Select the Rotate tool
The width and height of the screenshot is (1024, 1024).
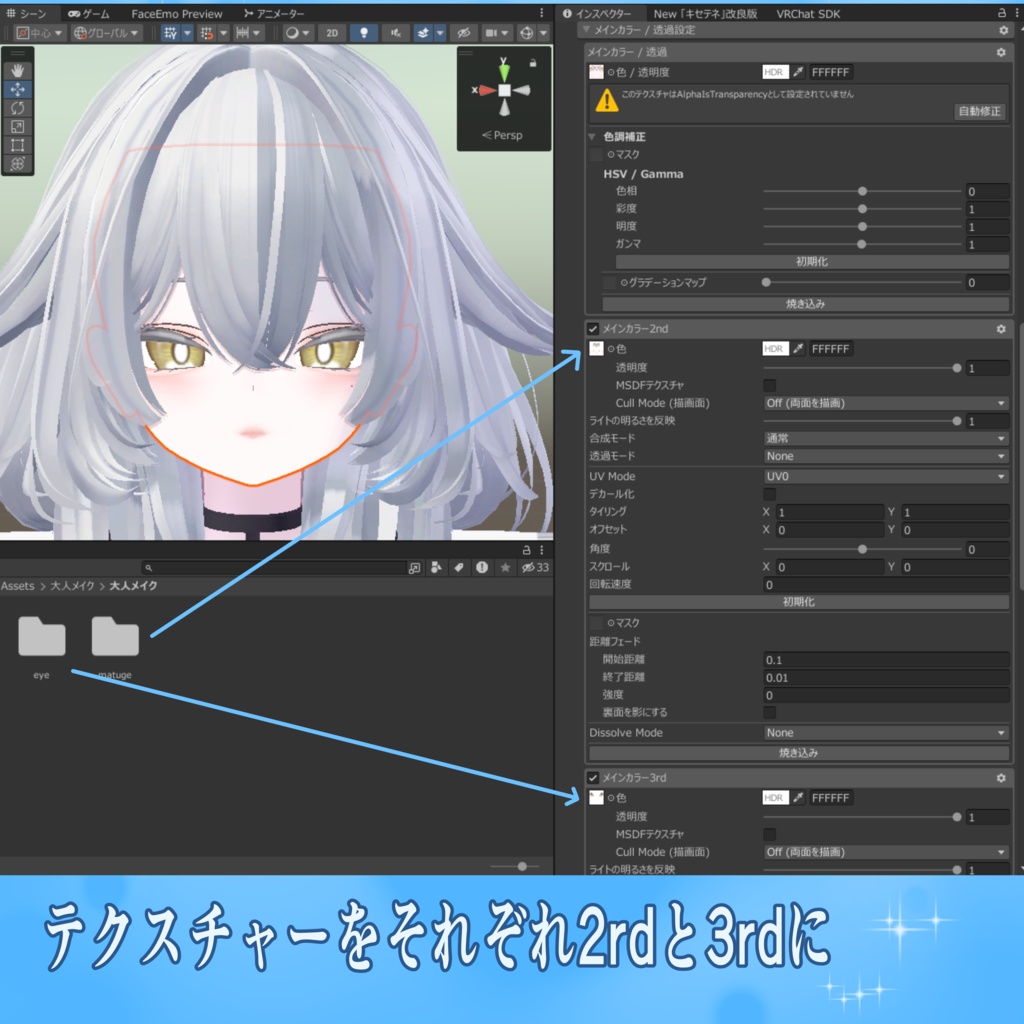pos(18,108)
